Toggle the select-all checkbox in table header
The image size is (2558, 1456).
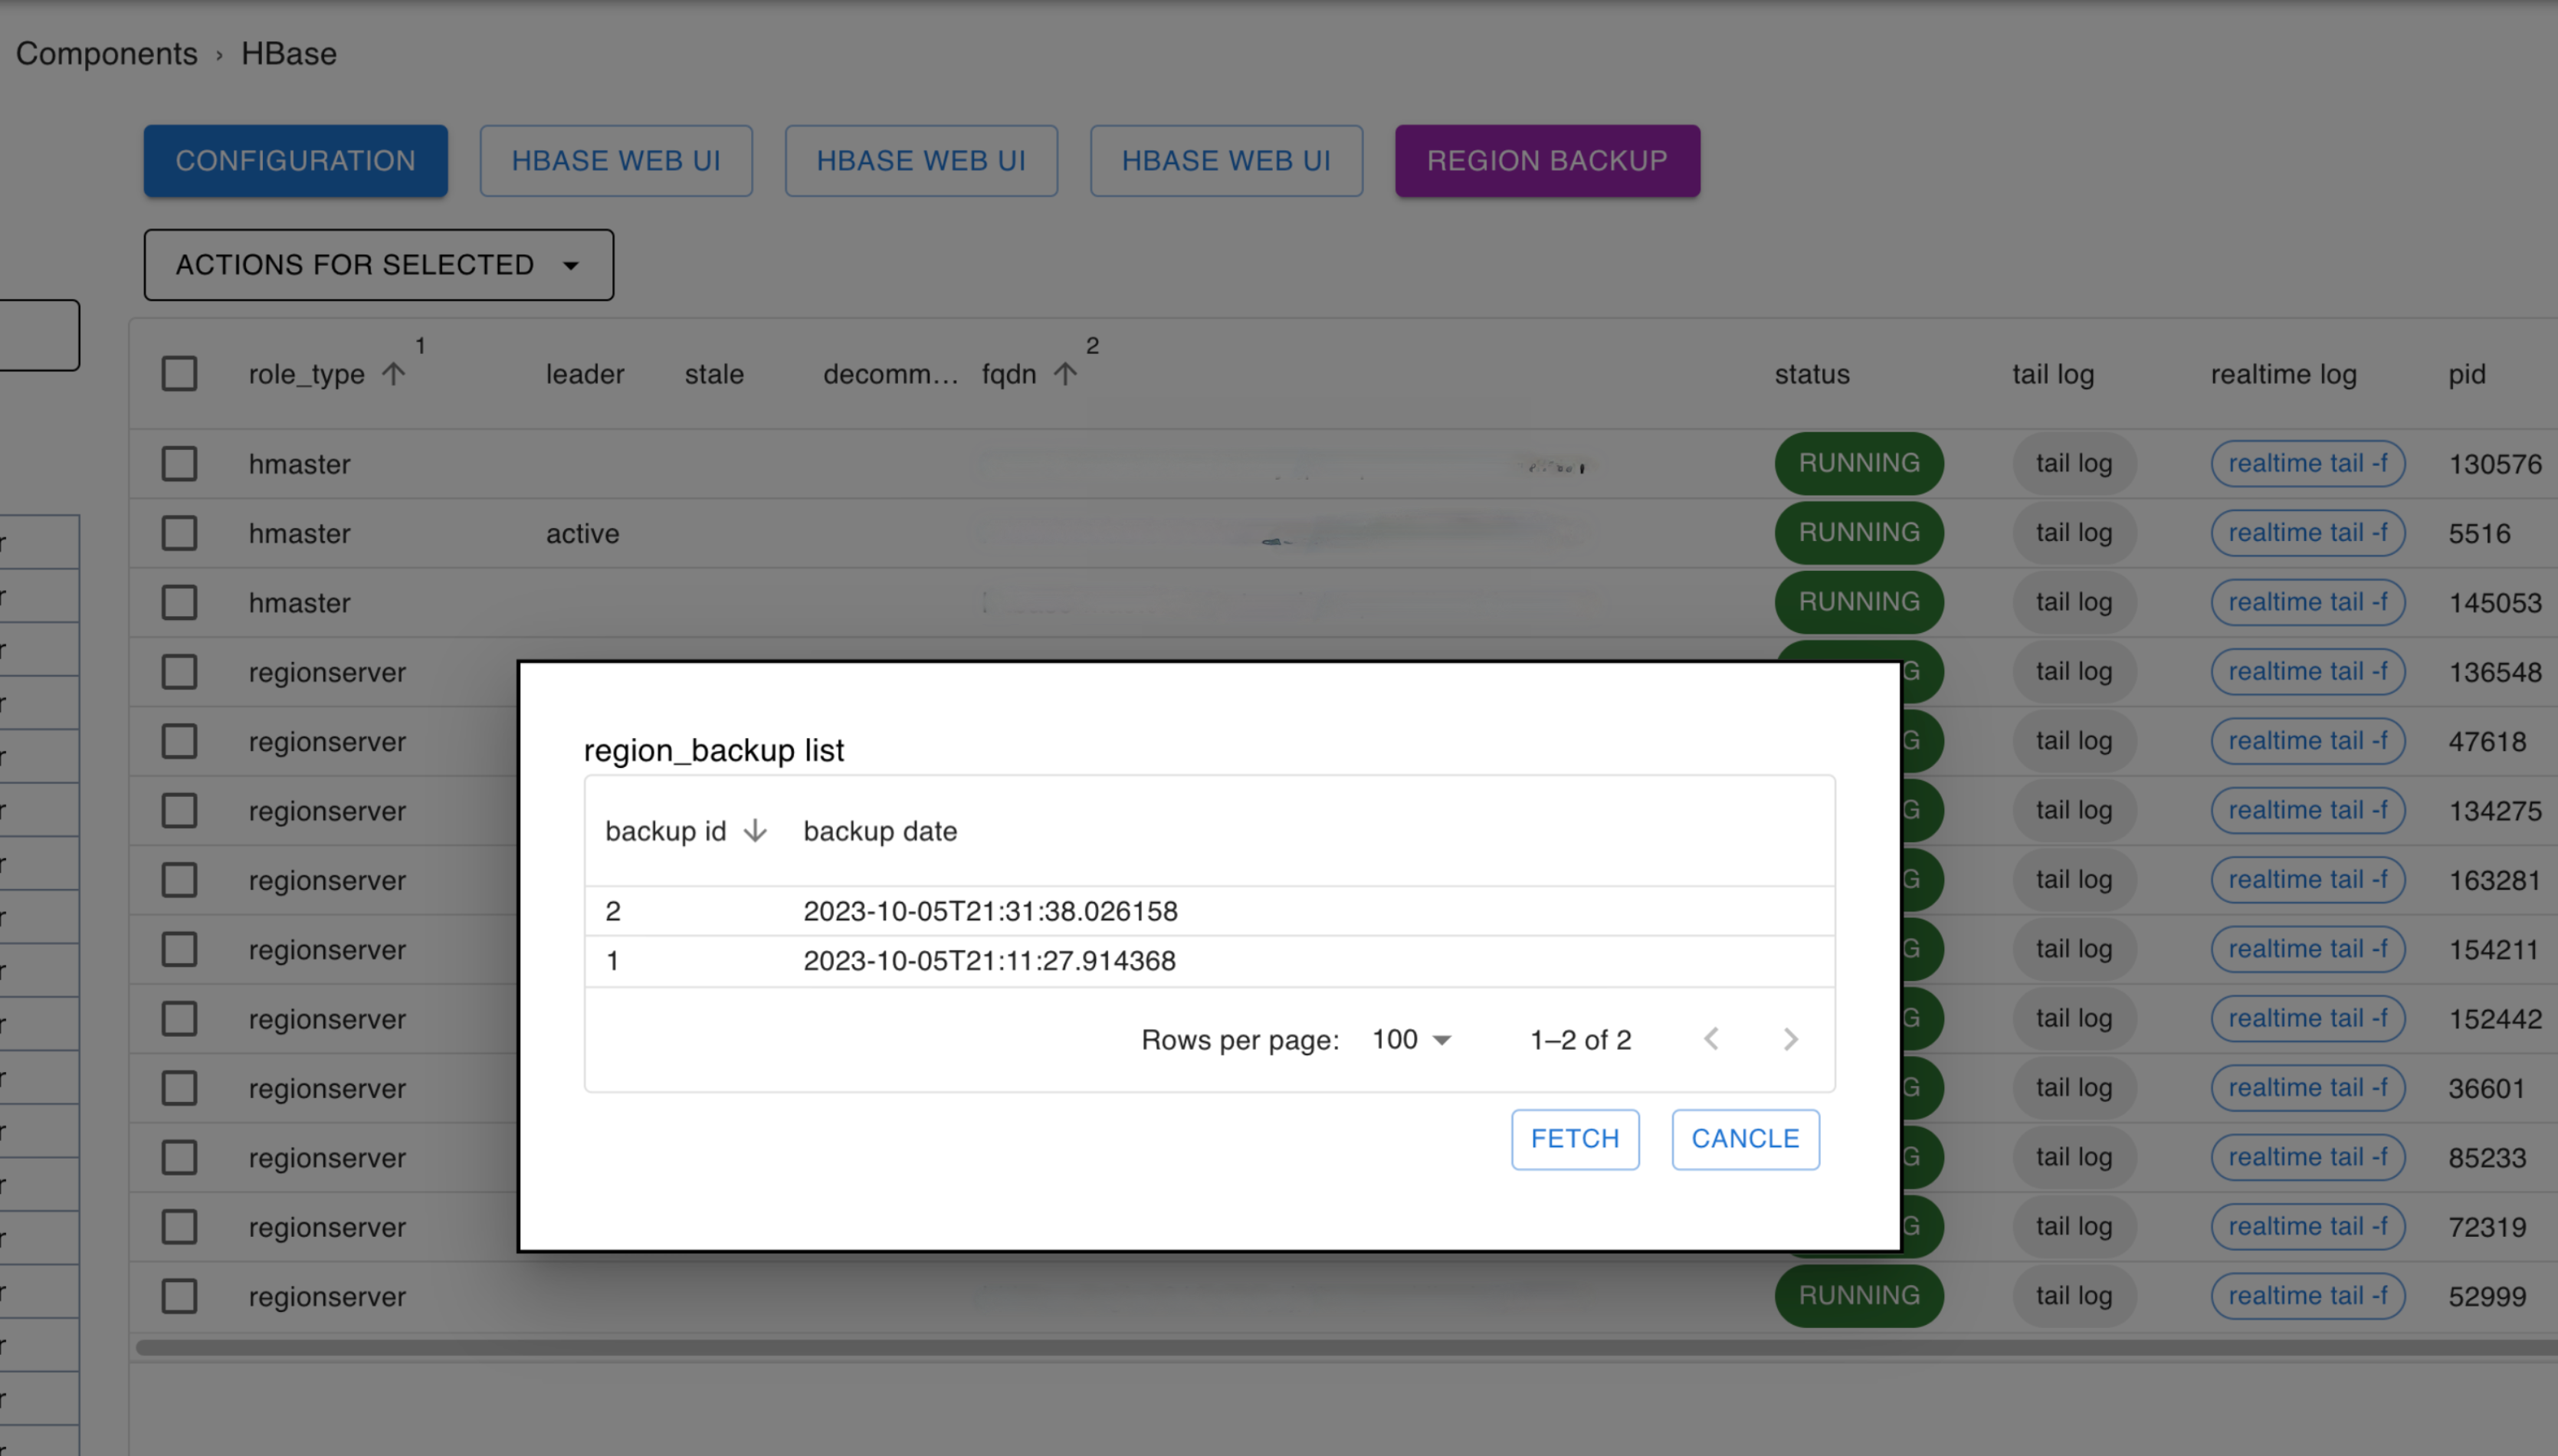pyautogui.click(x=179, y=374)
